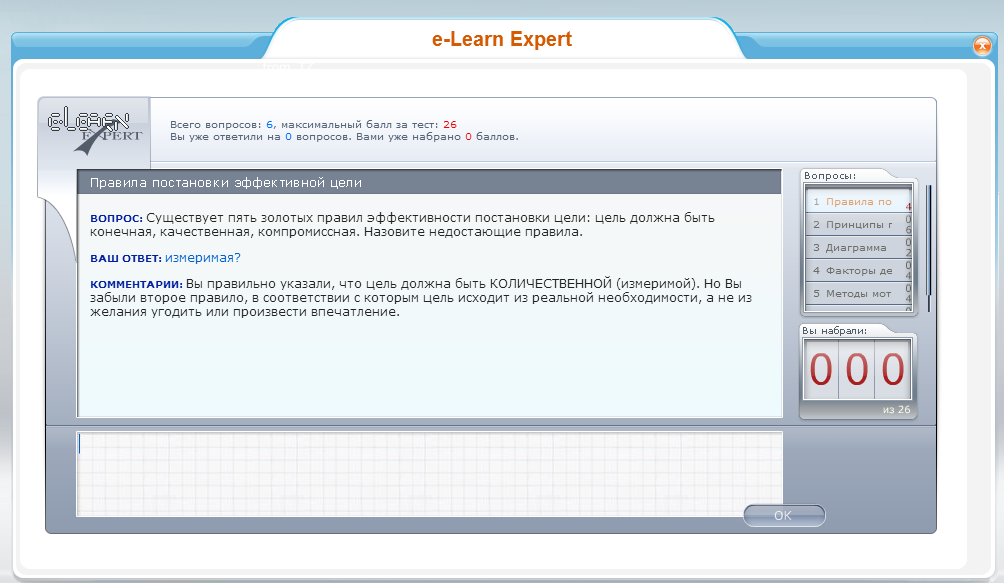Screen dimensions: 1004x583
Task: Click the 'Всего вопросов: 6' summary line
Action: 313,125
